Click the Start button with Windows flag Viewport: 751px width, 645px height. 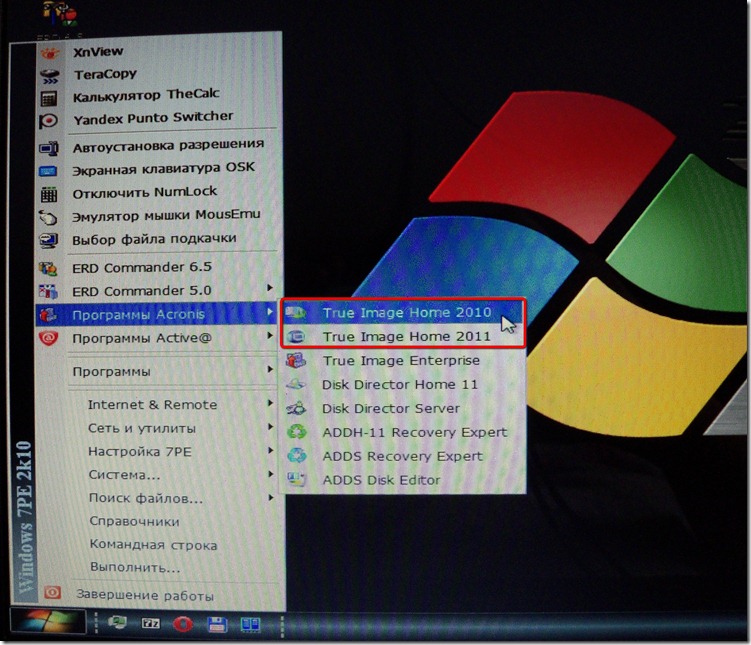[x=48, y=622]
